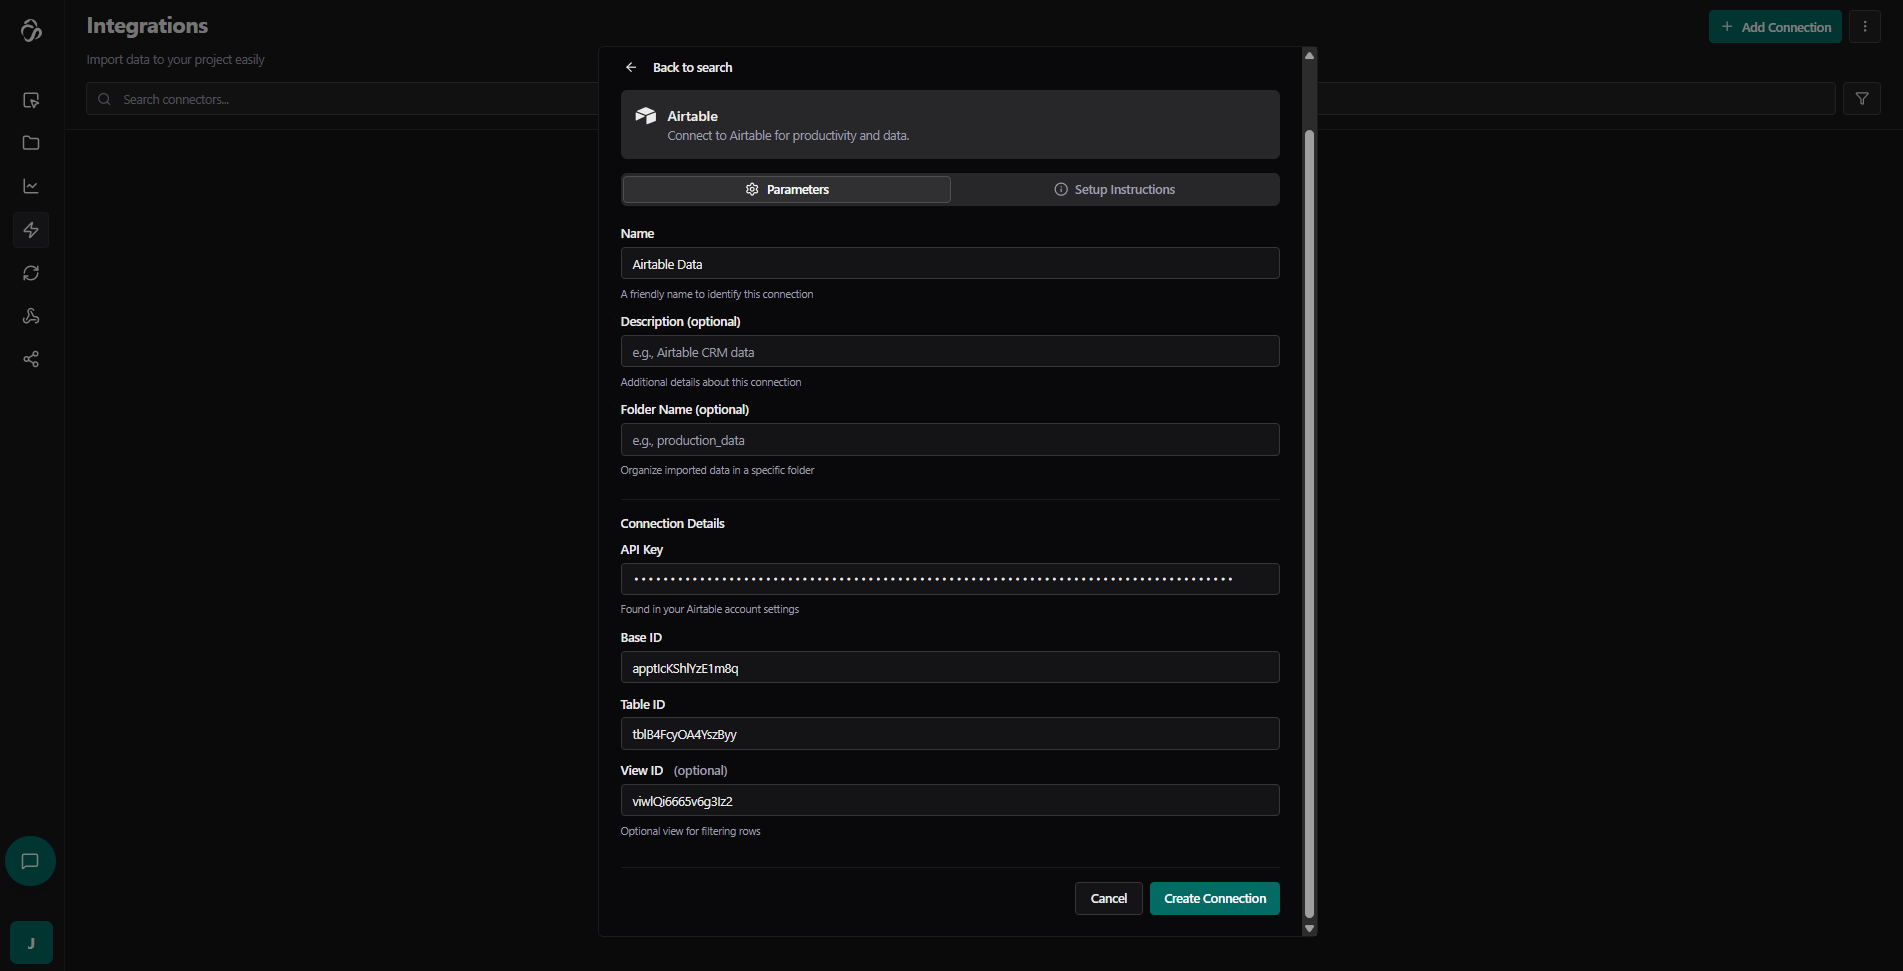Image resolution: width=1903 pixels, height=971 pixels.
Task: Open the three-dot more options menu
Action: tap(1864, 27)
